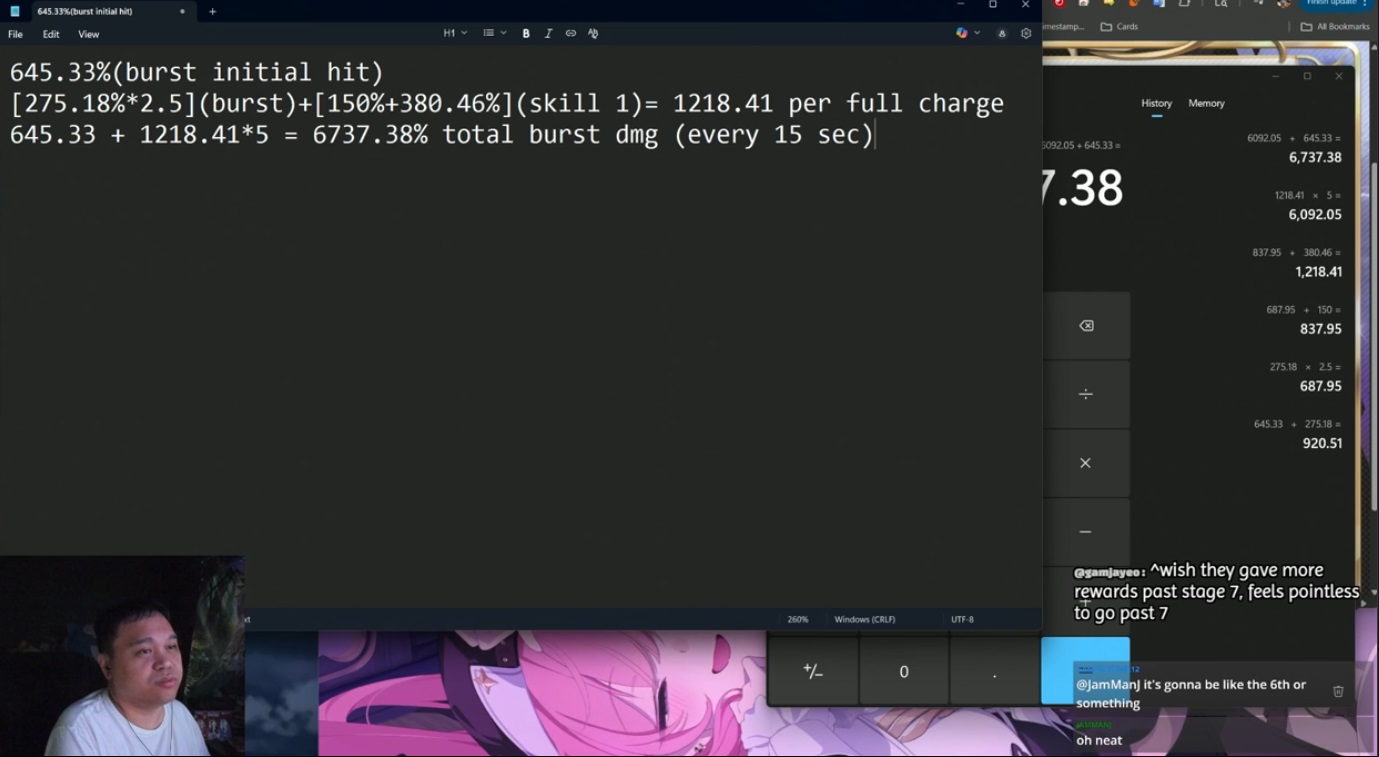The width and height of the screenshot is (1379, 757).
Task: Open the All Bookmarks folder
Action: point(1335,26)
